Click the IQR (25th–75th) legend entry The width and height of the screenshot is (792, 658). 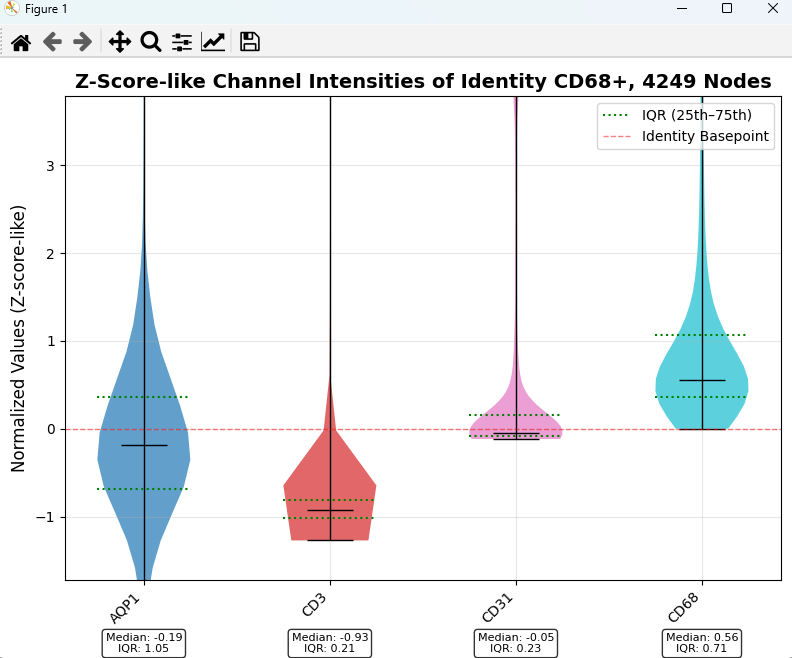pos(677,115)
